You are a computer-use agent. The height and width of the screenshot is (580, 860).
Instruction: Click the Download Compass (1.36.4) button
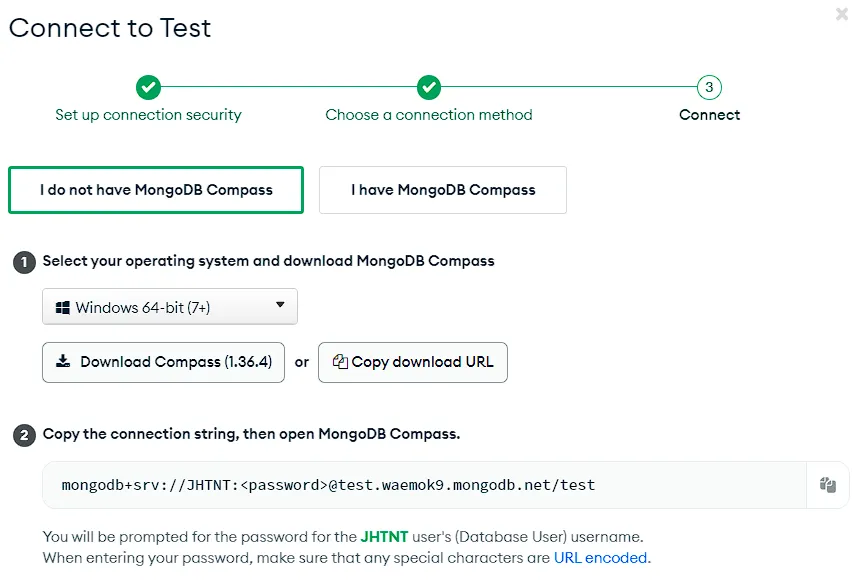tap(163, 362)
